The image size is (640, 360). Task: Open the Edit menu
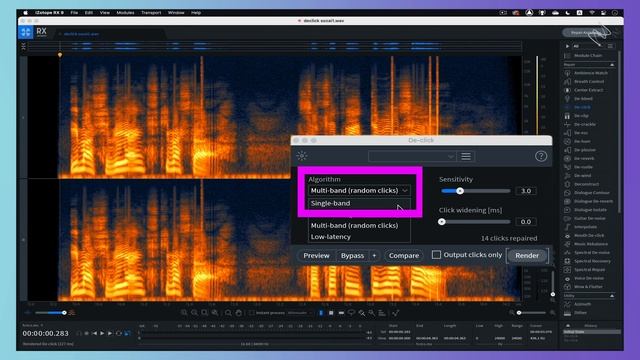click(x=89, y=13)
